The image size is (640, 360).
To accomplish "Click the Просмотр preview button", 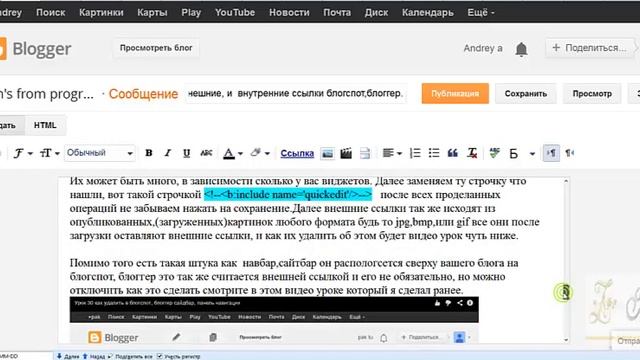I will 592,93.
